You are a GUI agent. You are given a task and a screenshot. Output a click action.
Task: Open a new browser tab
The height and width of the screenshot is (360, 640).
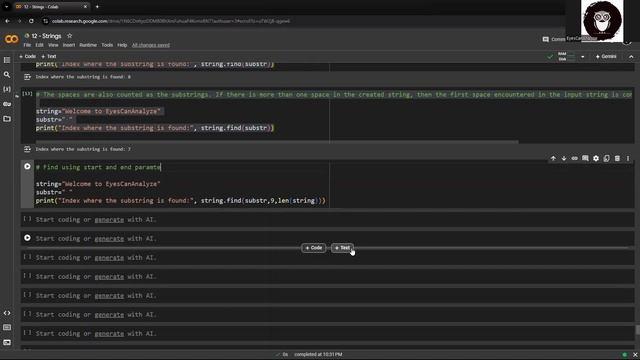tap(97, 7)
